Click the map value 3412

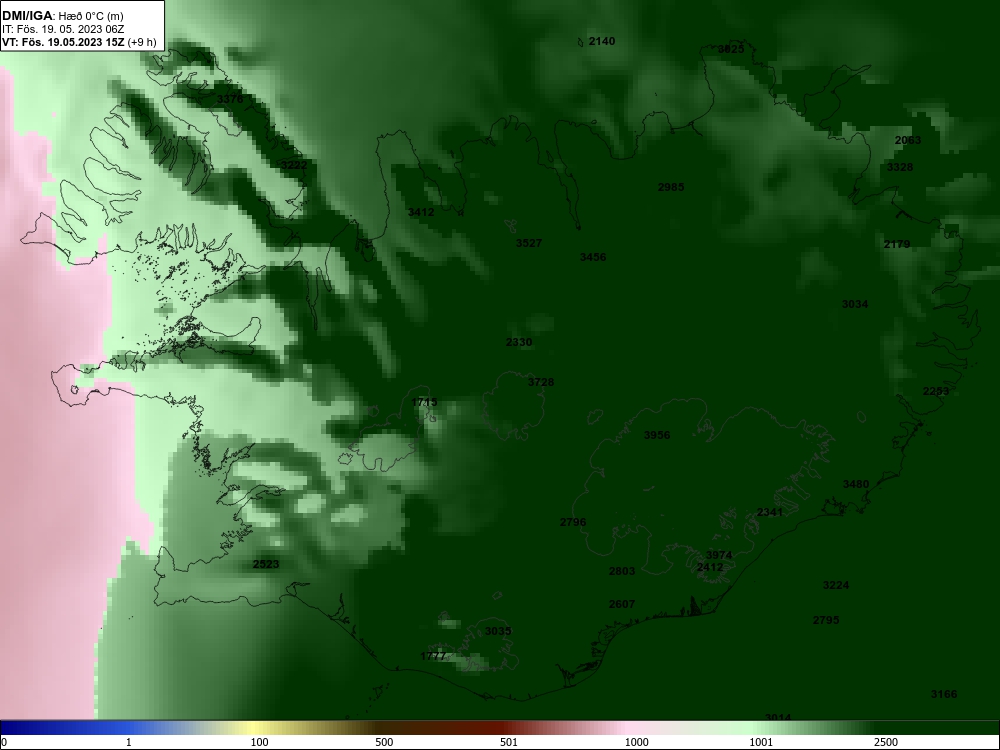(421, 212)
